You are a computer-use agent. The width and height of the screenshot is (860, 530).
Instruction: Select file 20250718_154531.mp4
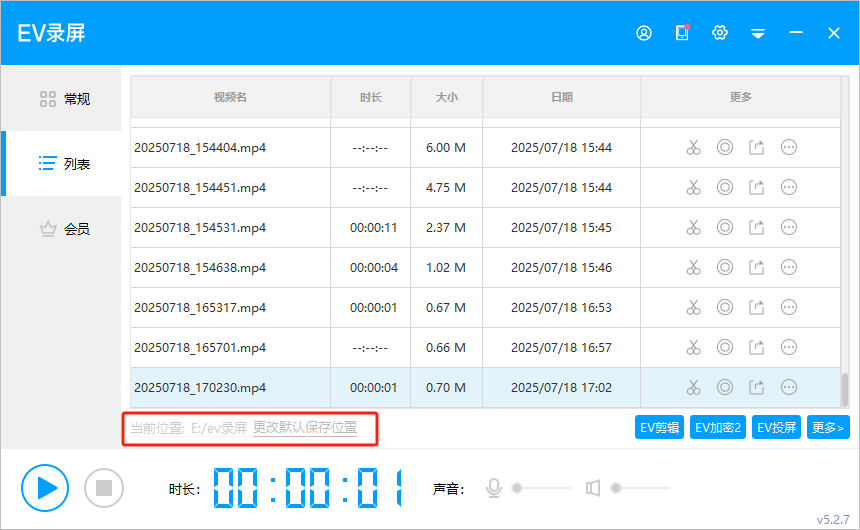pos(200,228)
